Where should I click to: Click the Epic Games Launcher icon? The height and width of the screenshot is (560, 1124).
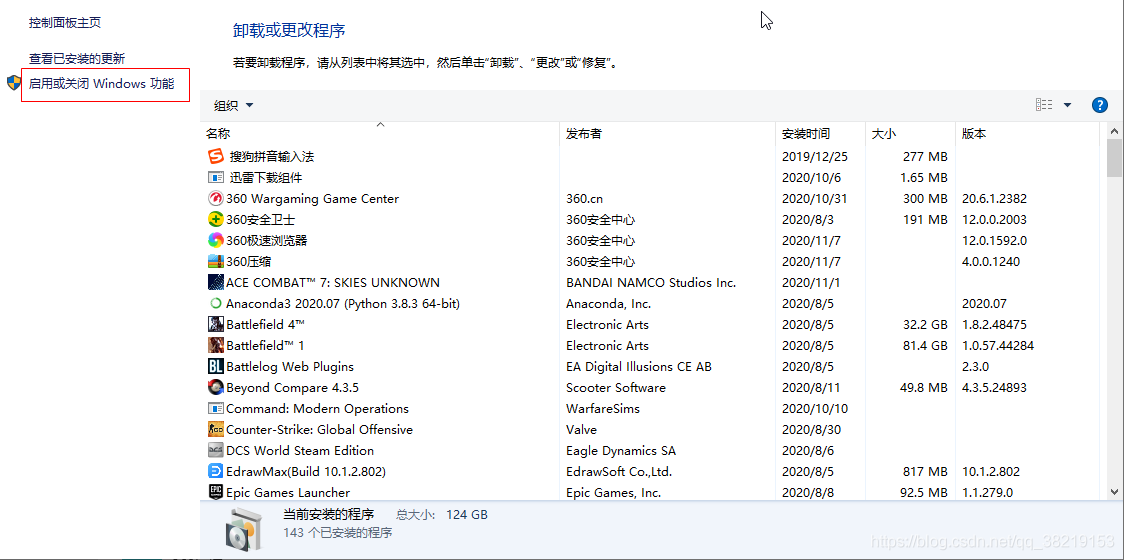[x=216, y=493]
